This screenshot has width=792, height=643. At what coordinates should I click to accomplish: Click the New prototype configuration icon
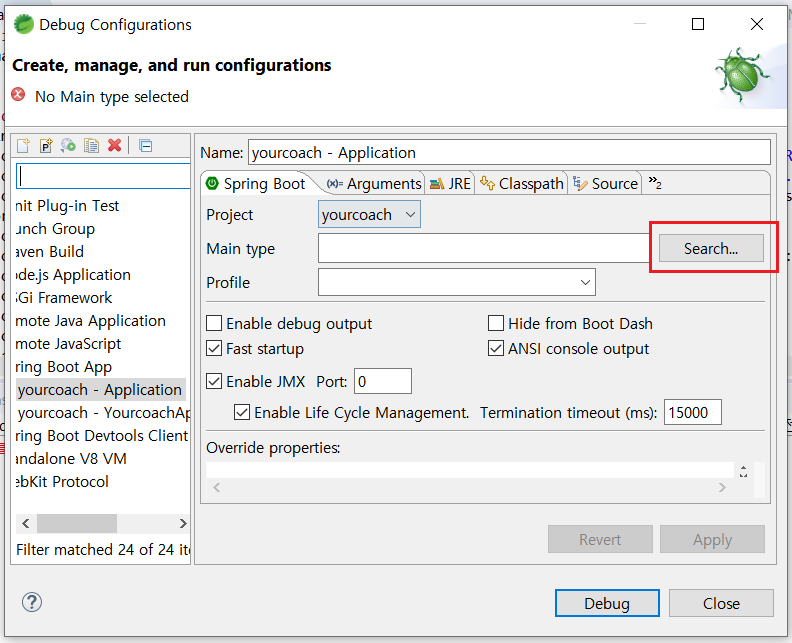(x=46, y=145)
